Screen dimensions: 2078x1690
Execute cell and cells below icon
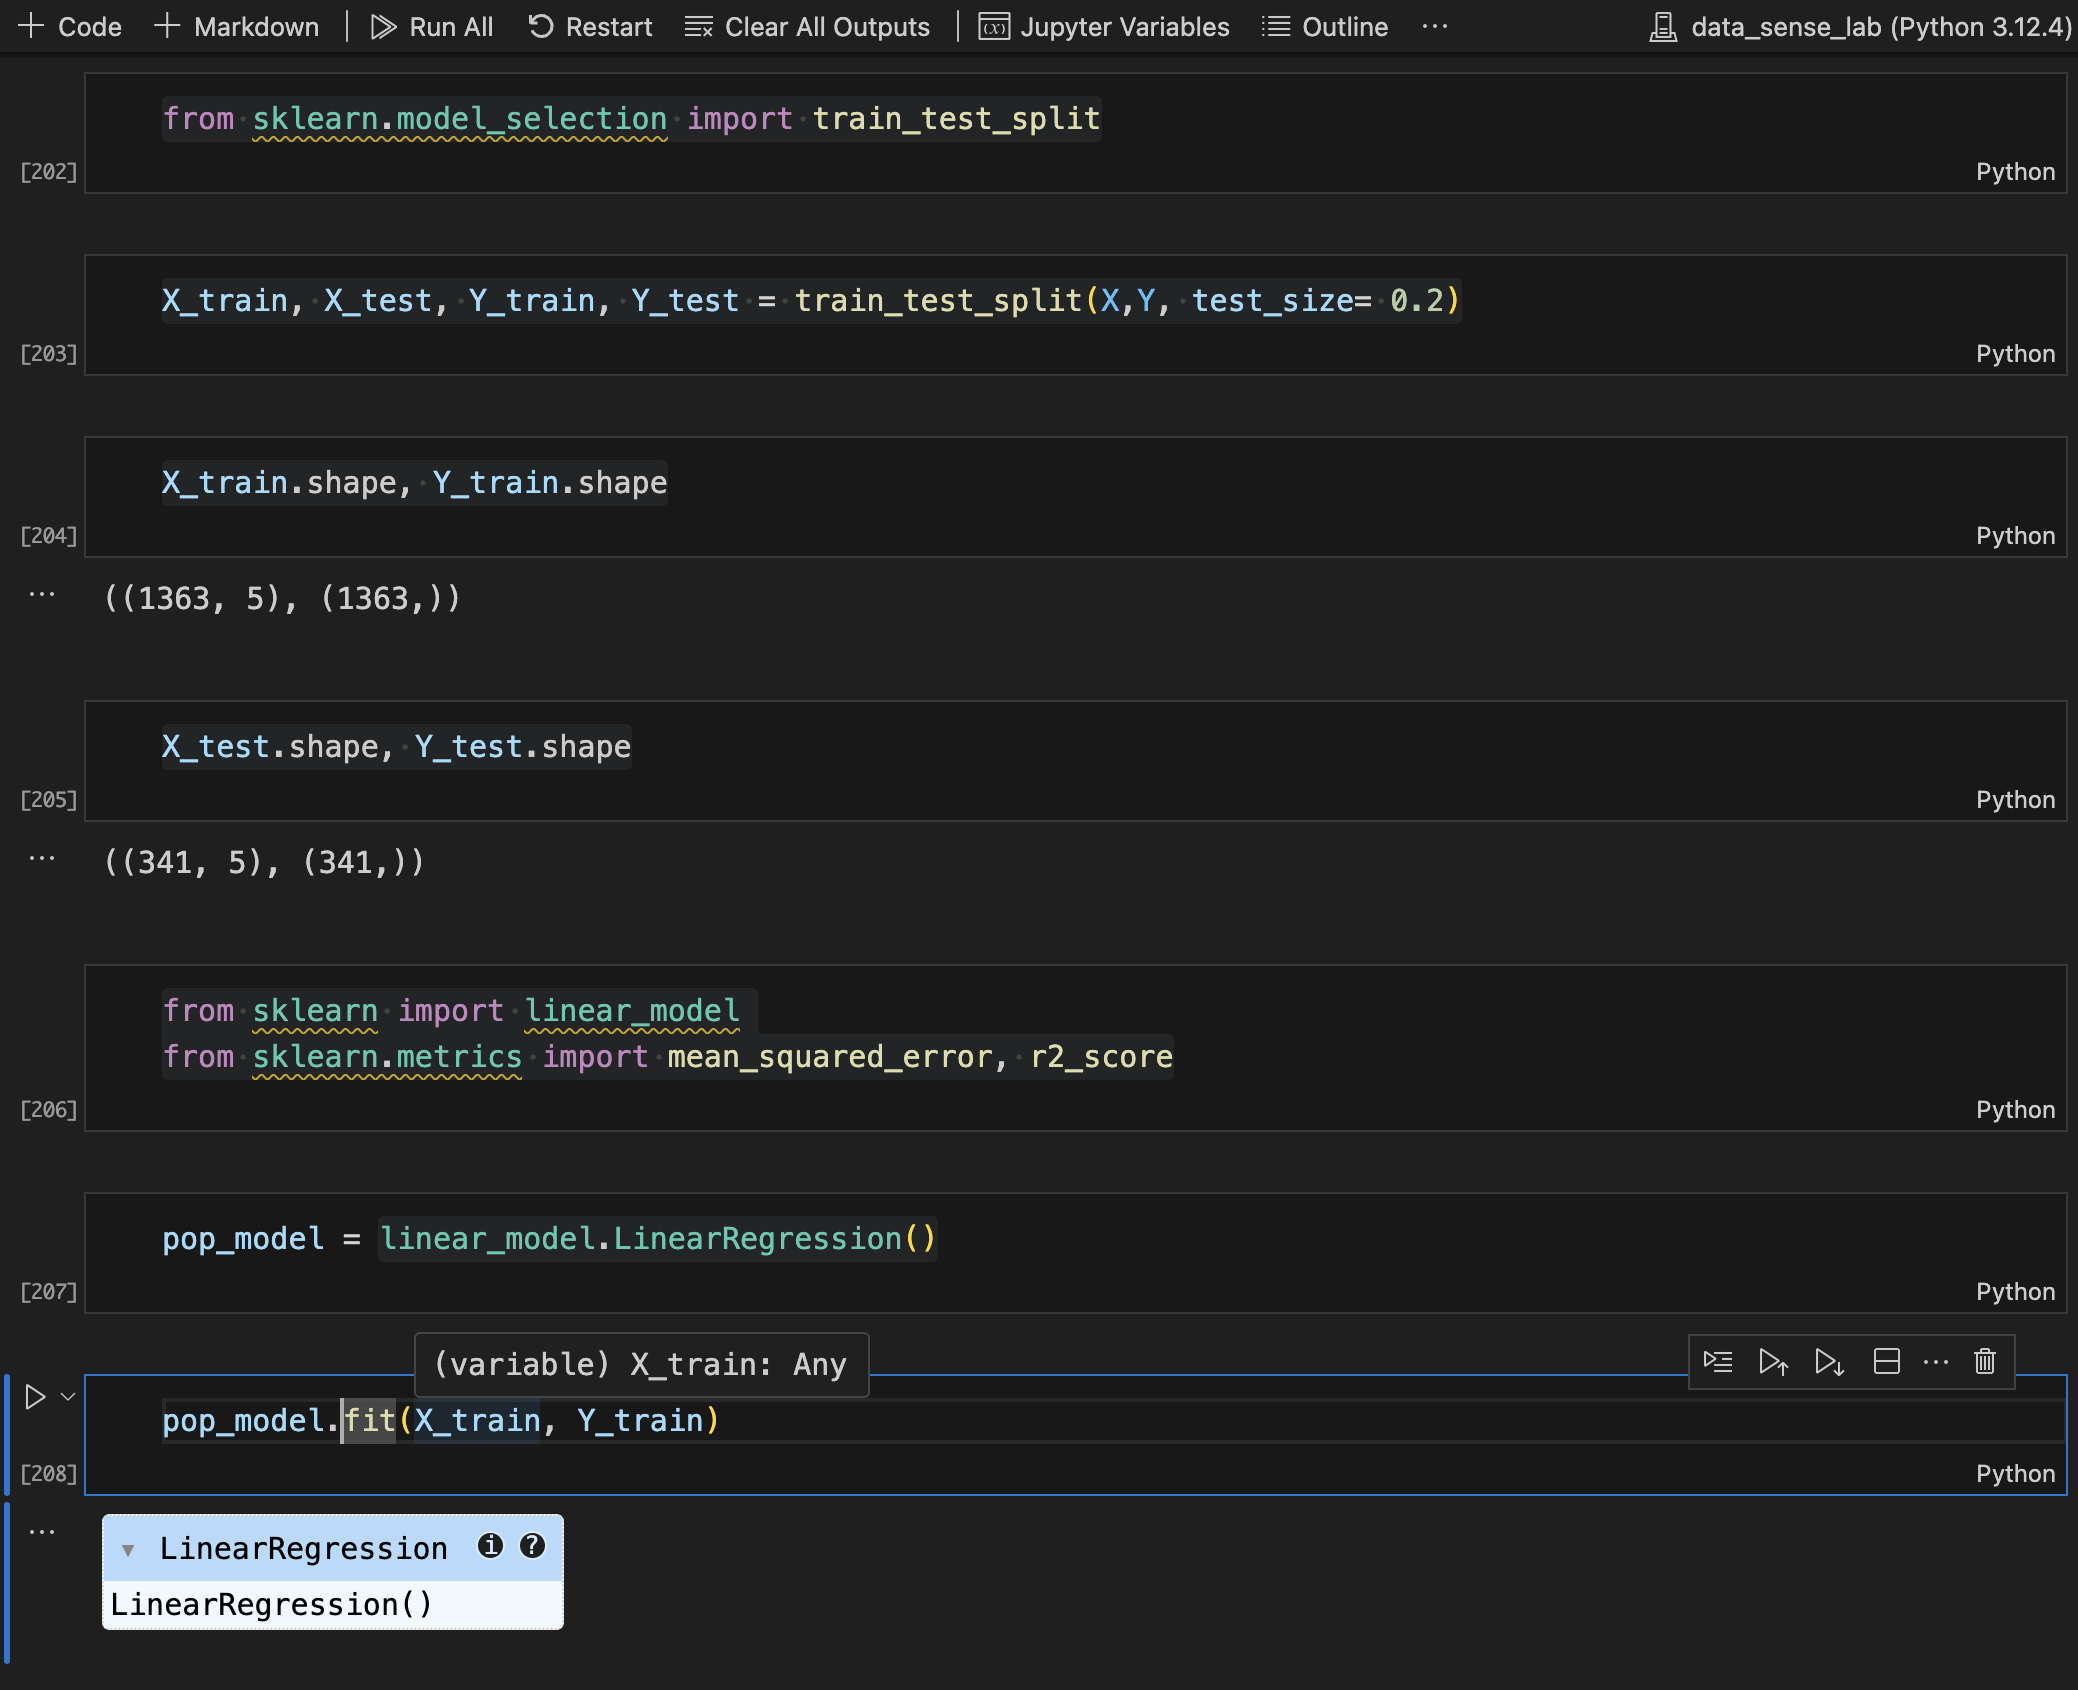point(1829,1361)
